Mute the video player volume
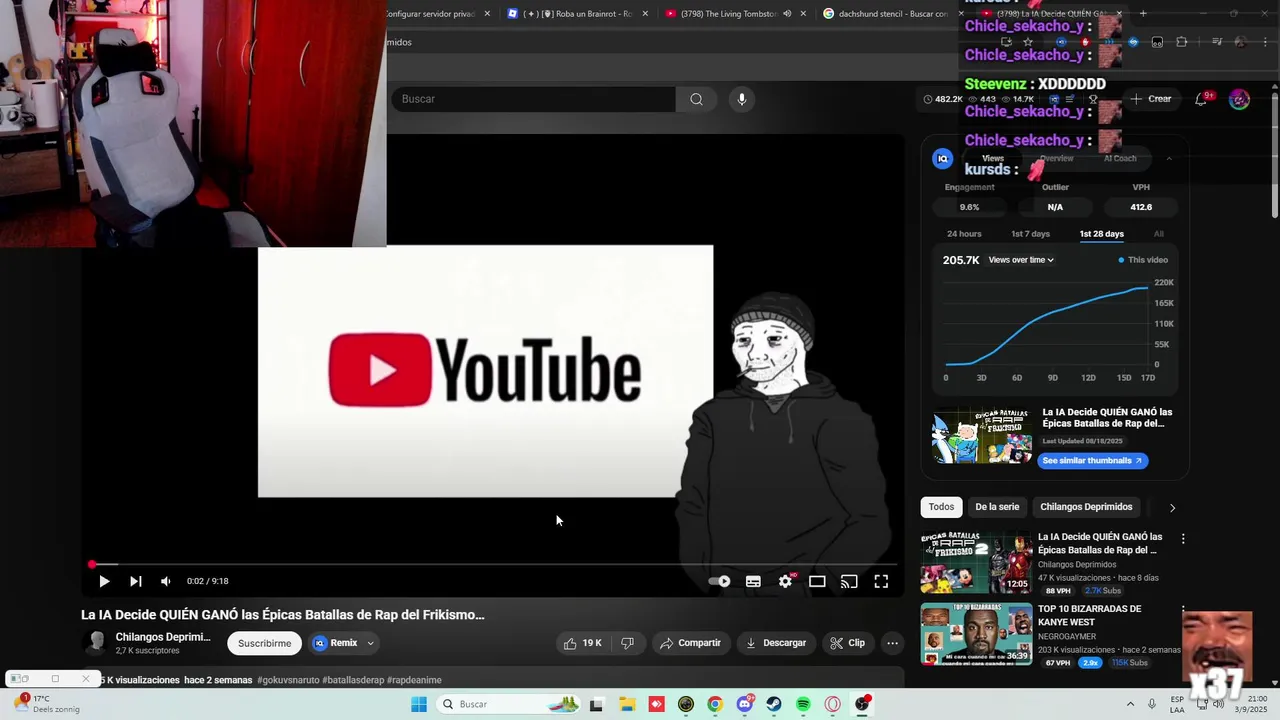This screenshot has height=720, width=1280. pos(166,581)
